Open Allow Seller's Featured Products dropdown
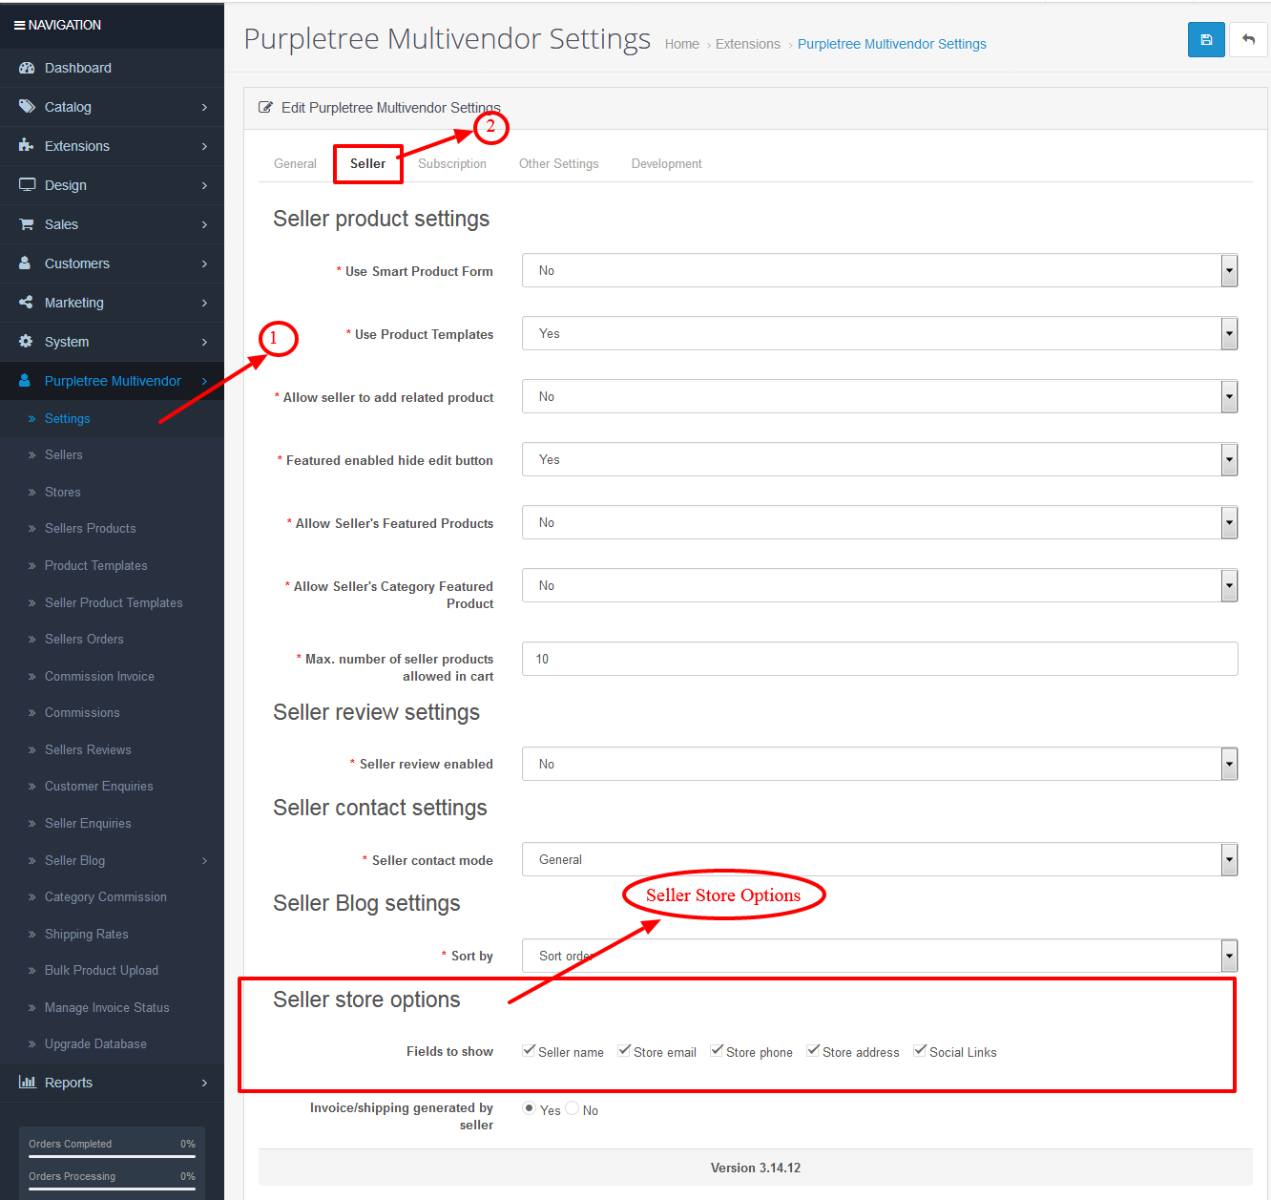 (880, 522)
